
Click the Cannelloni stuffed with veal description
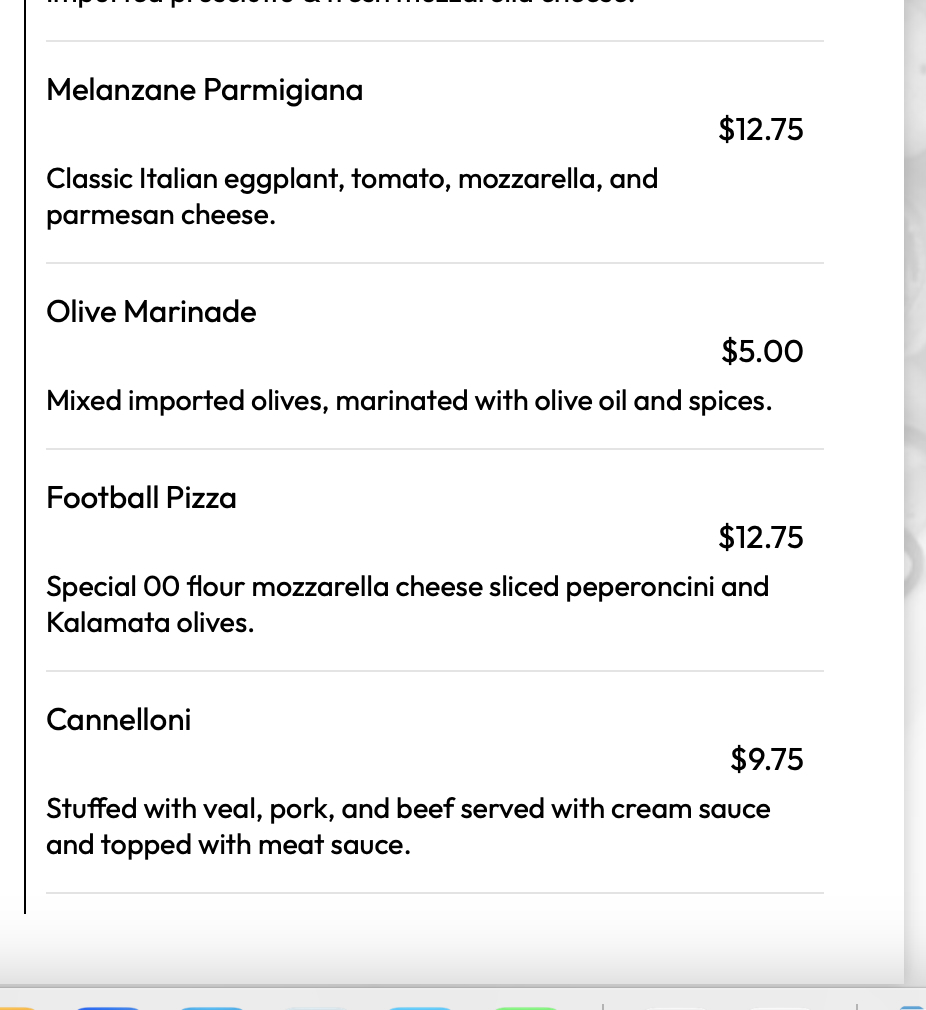(x=408, y=808)
